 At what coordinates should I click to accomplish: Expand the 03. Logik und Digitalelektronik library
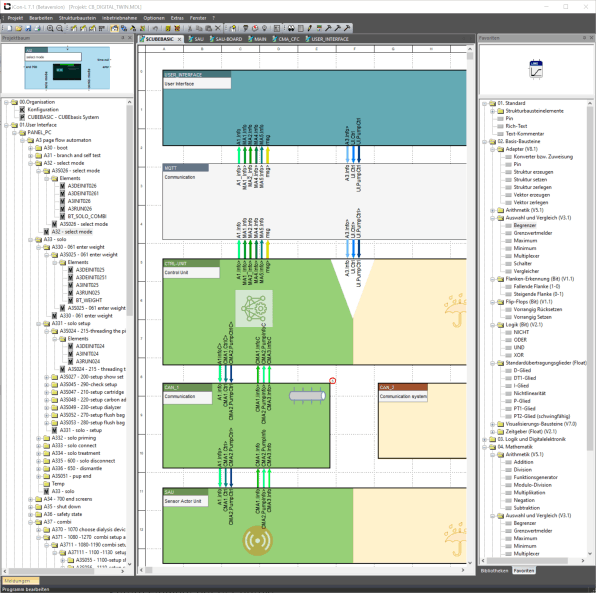[485, 439]
